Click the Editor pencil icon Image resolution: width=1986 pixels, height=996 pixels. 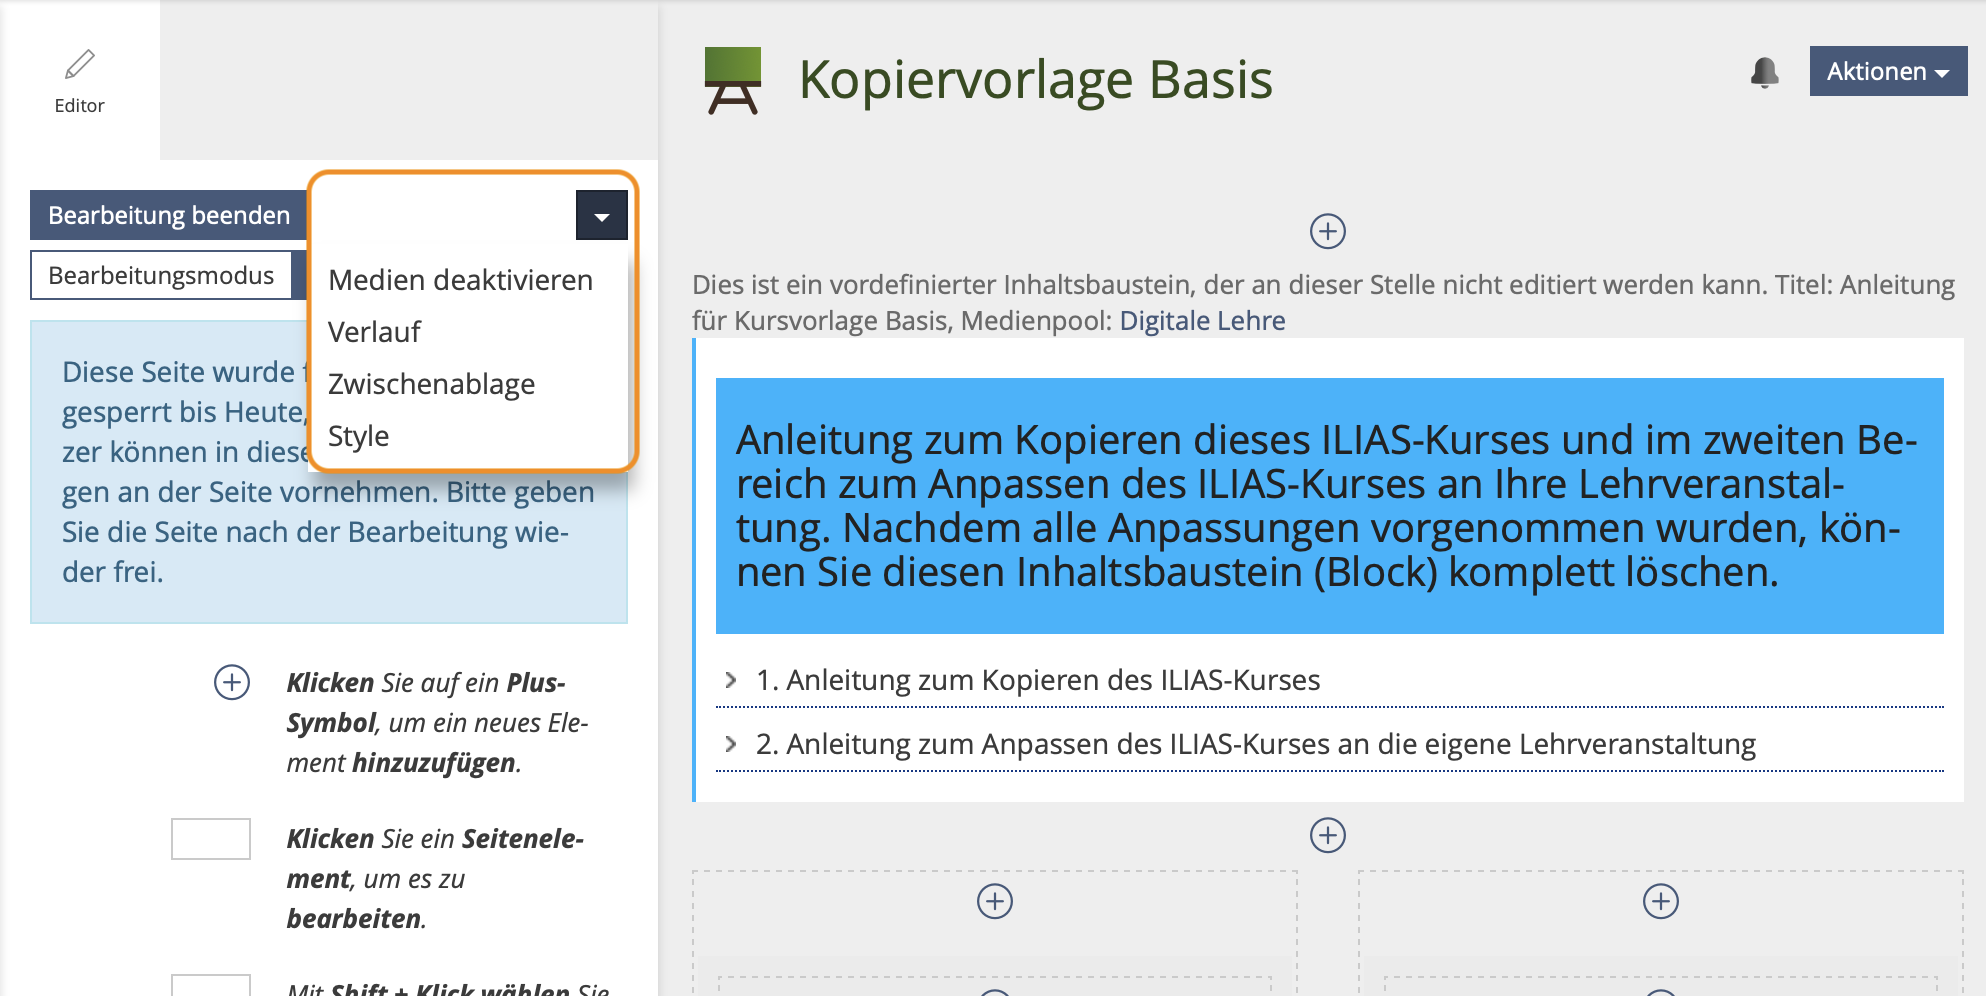pyautogui.click(x=79, y=65)
